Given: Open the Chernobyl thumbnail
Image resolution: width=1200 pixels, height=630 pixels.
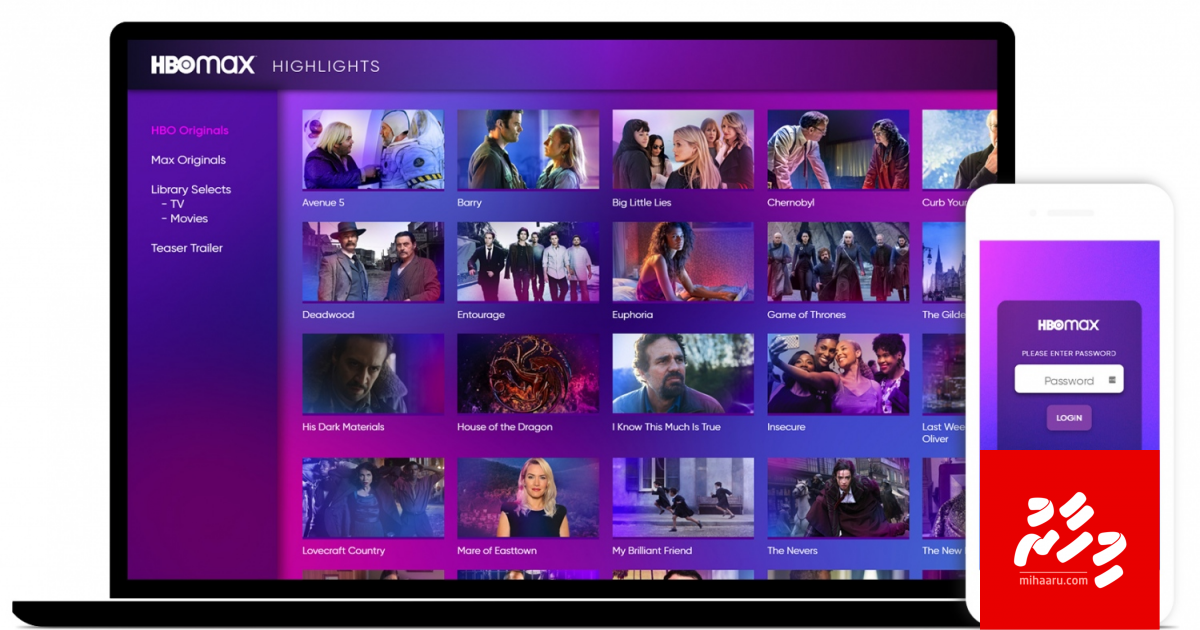Looking at the screenshot, I should point(838,149).
